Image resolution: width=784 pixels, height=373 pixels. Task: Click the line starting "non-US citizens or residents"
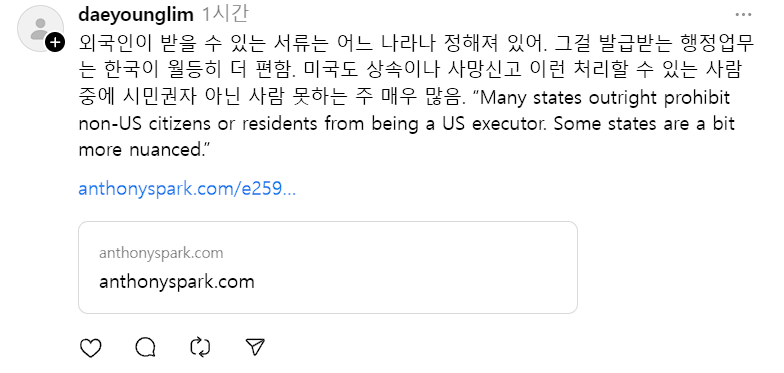coord(406,124)
